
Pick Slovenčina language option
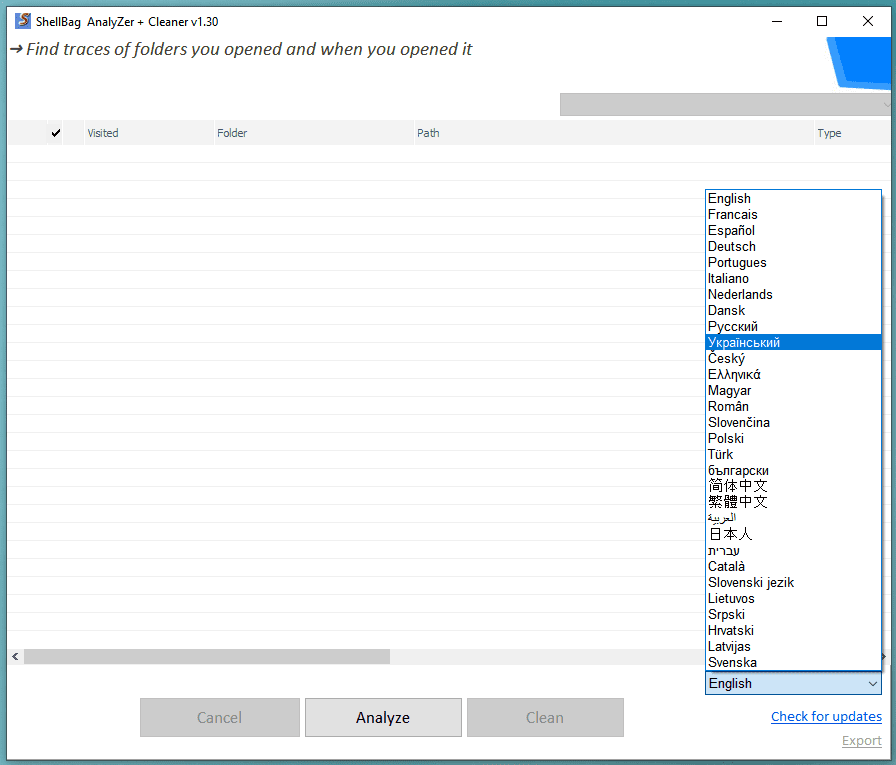click(x=793, y=422)
